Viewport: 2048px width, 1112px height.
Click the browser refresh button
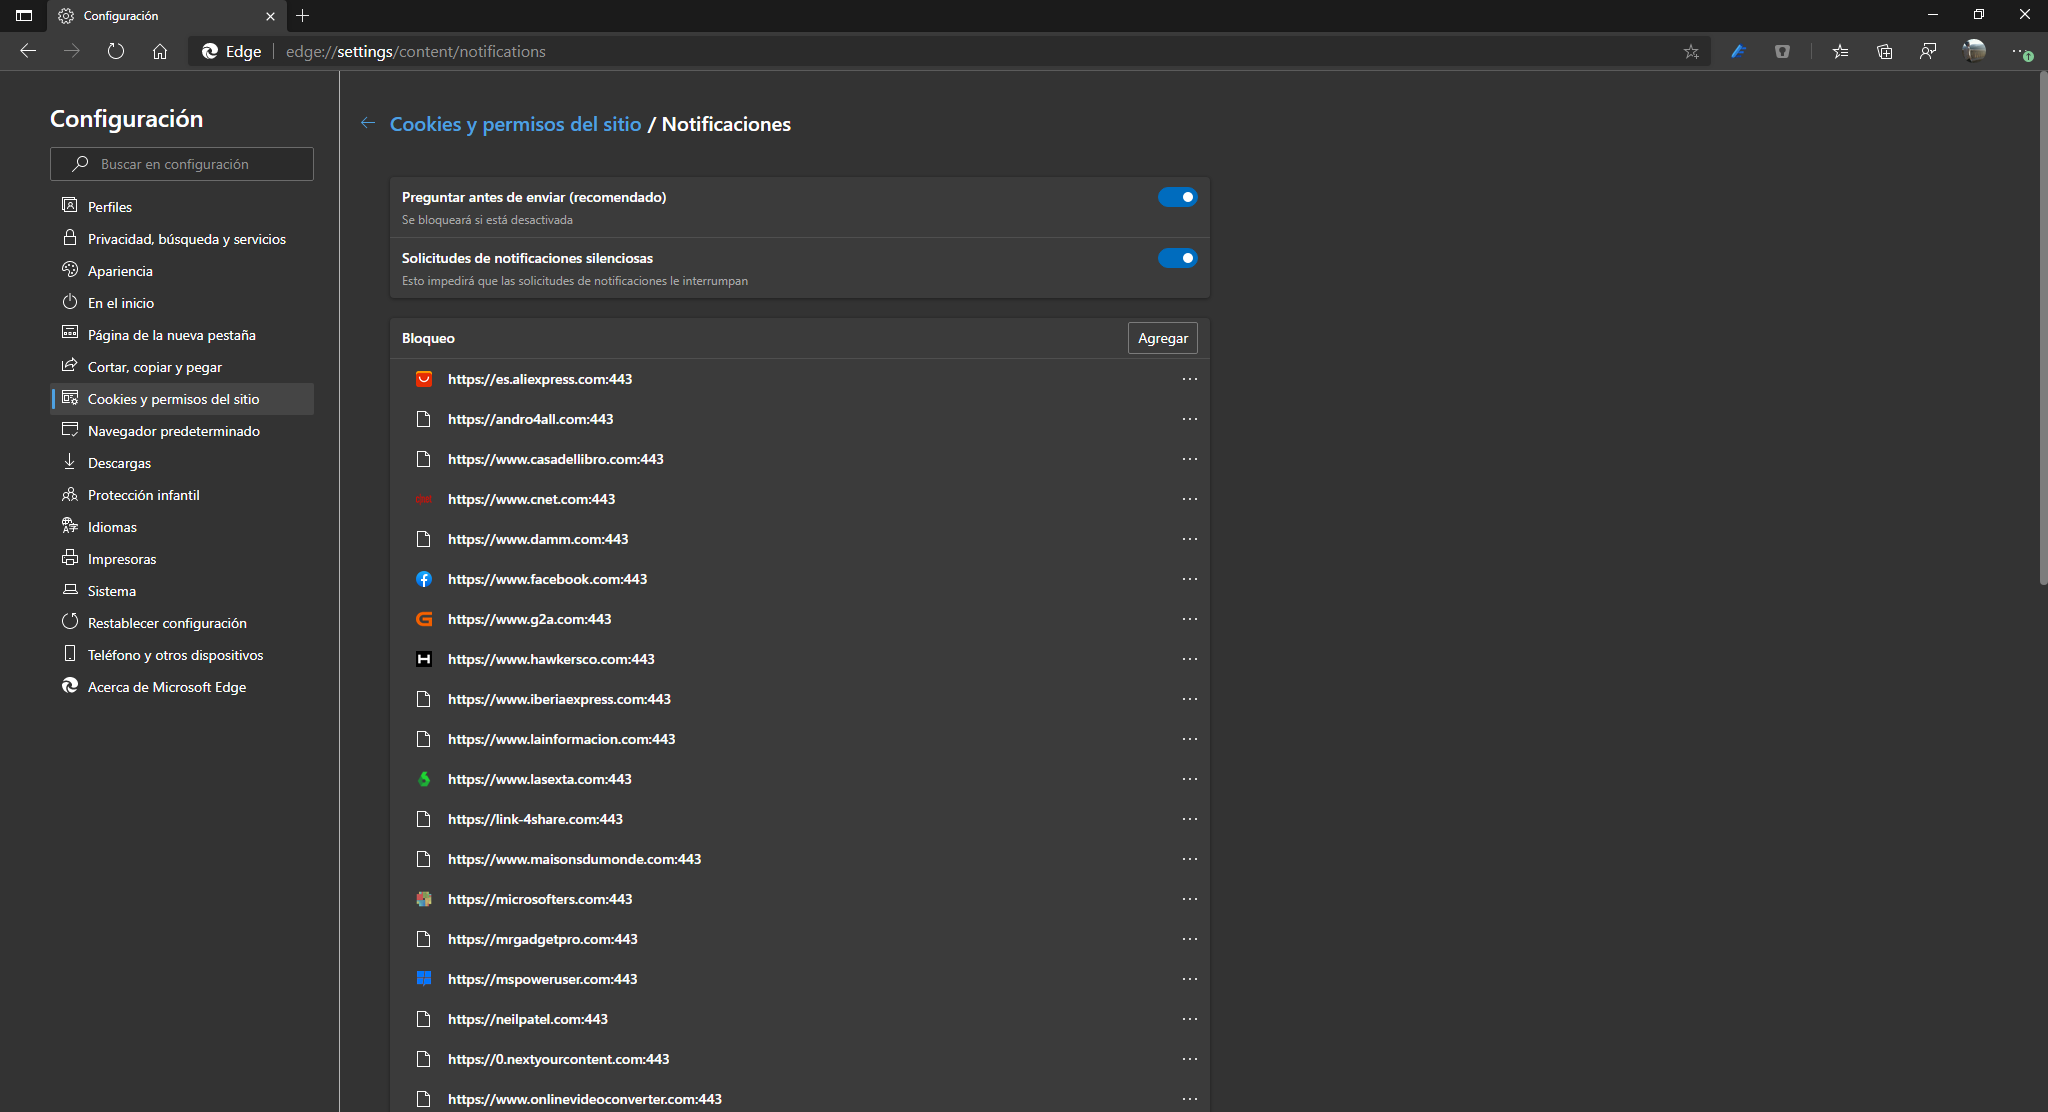(x=116, y=51)
